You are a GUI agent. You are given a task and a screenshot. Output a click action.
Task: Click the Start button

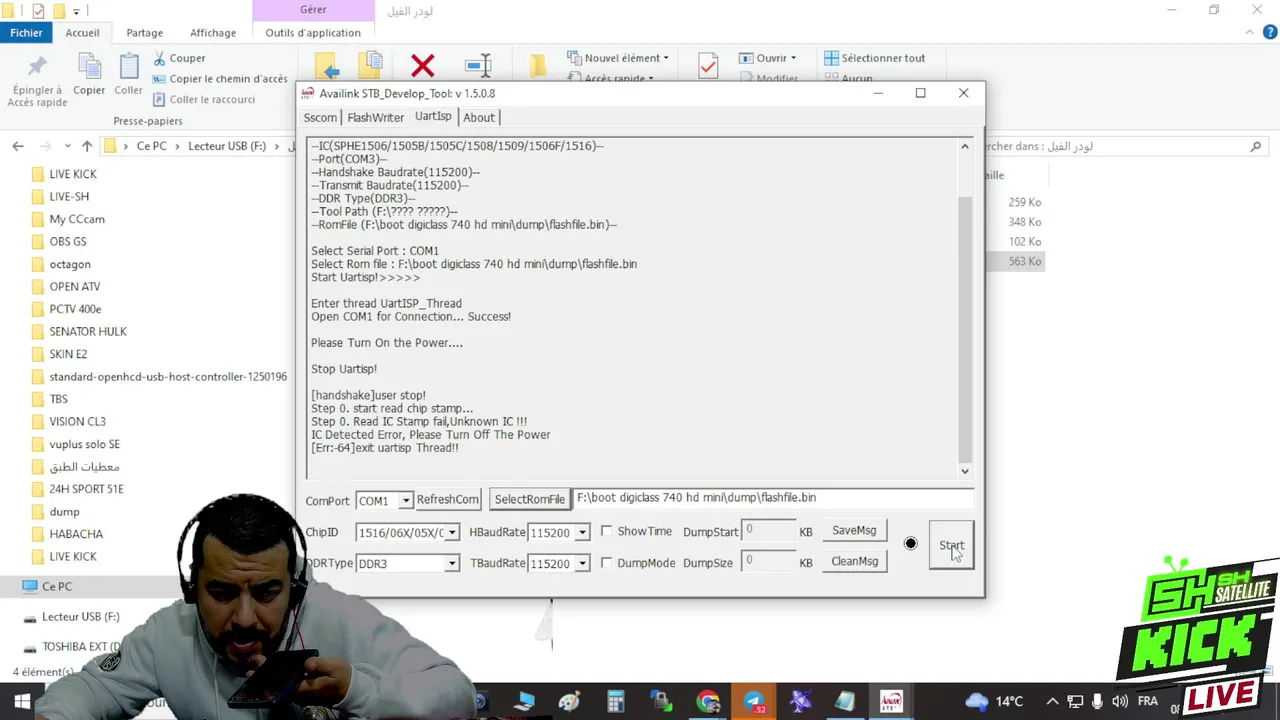(951, 545)
